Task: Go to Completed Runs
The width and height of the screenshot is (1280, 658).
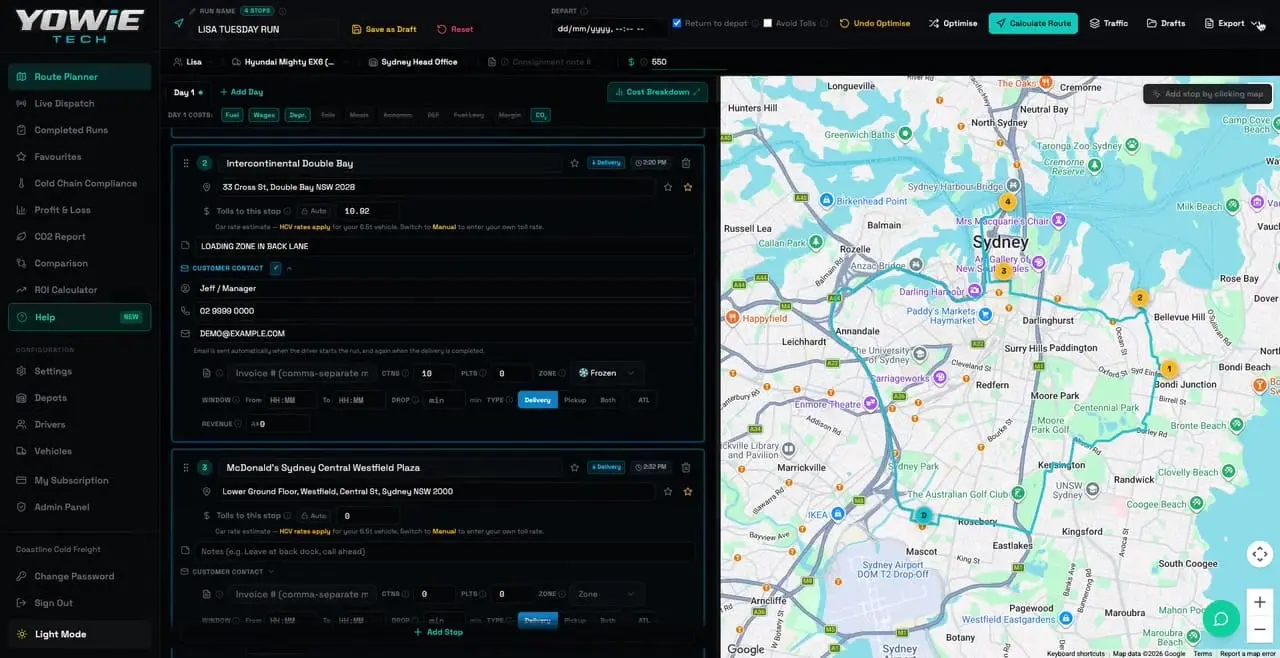Action: pyautogui.click(x=79, y=130)
